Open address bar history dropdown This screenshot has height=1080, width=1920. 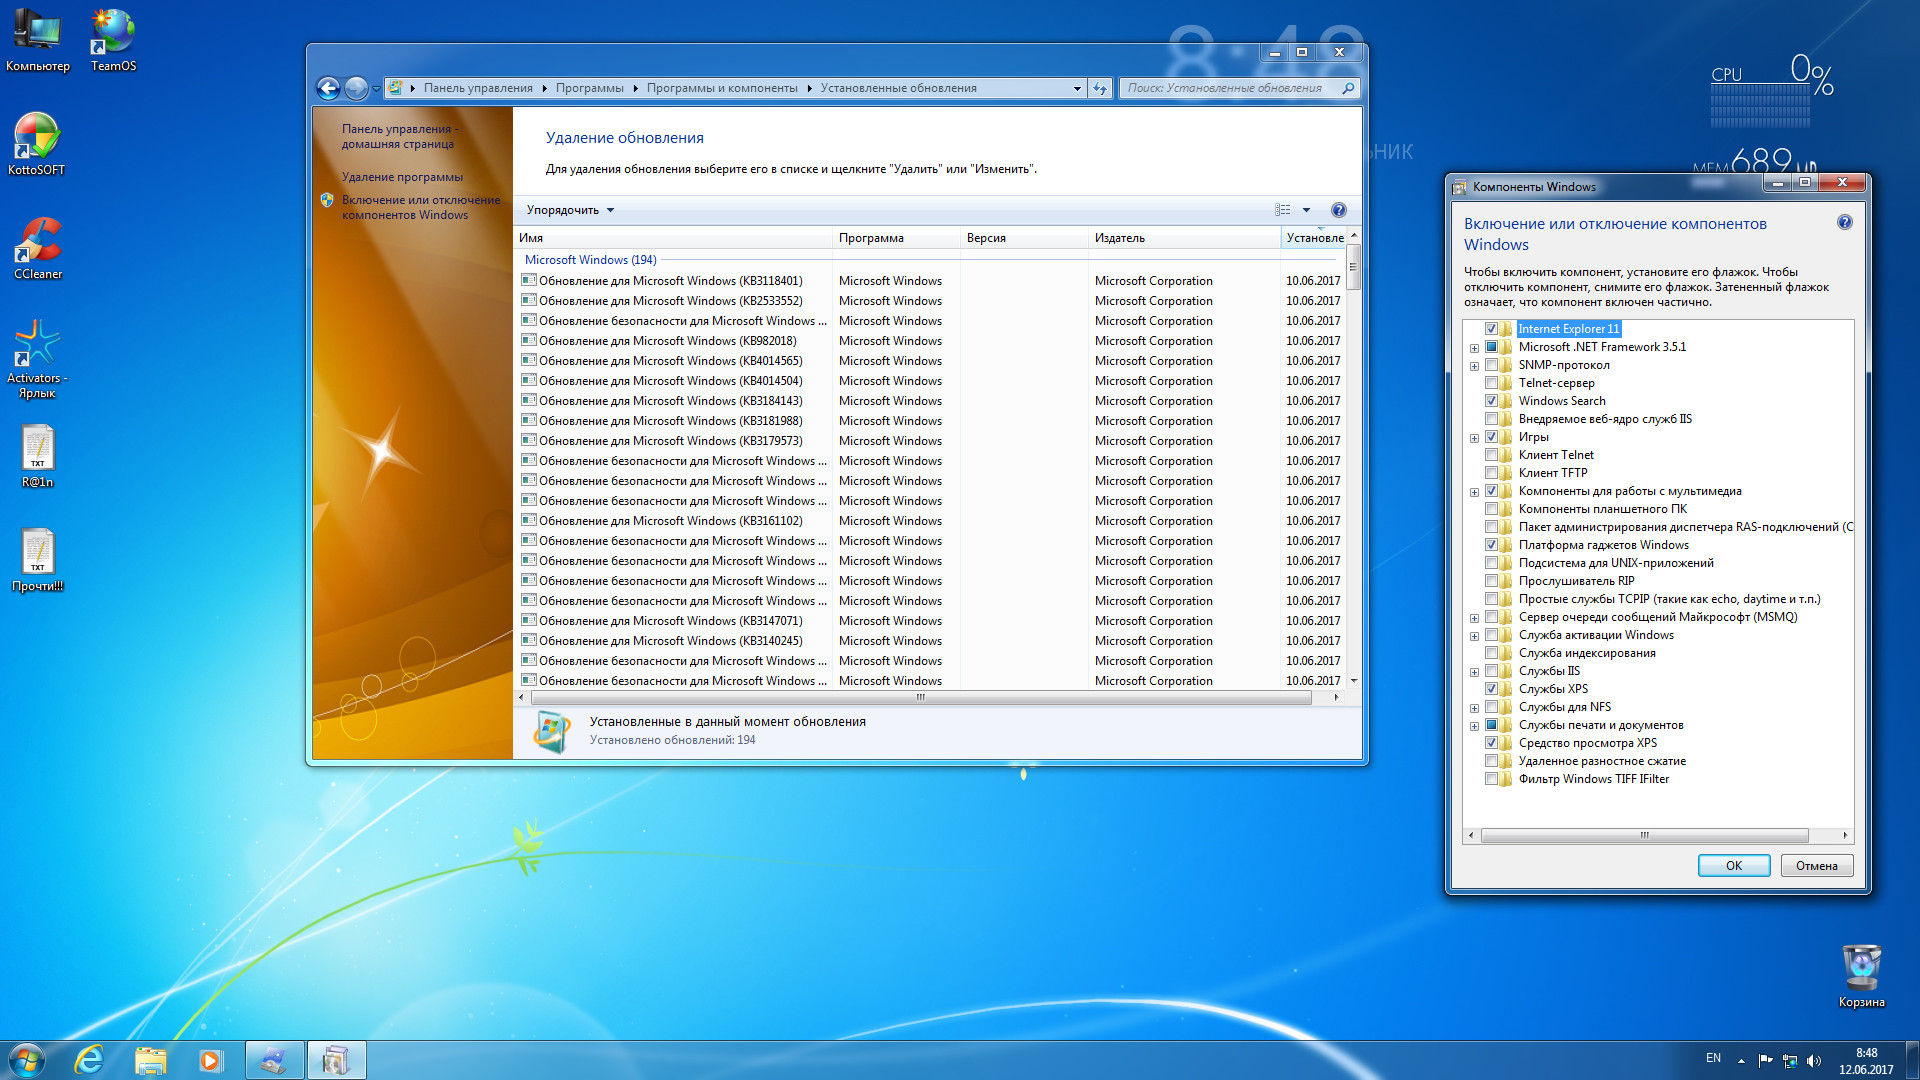1077,88
